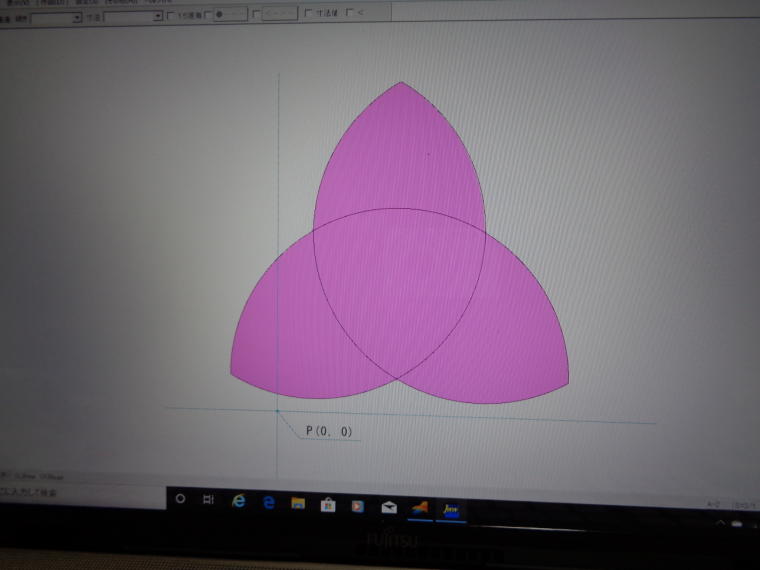Toggle the "<" checkbox in control bar
Viewport: 760px width, 570px height.
(x=348, y=14)
